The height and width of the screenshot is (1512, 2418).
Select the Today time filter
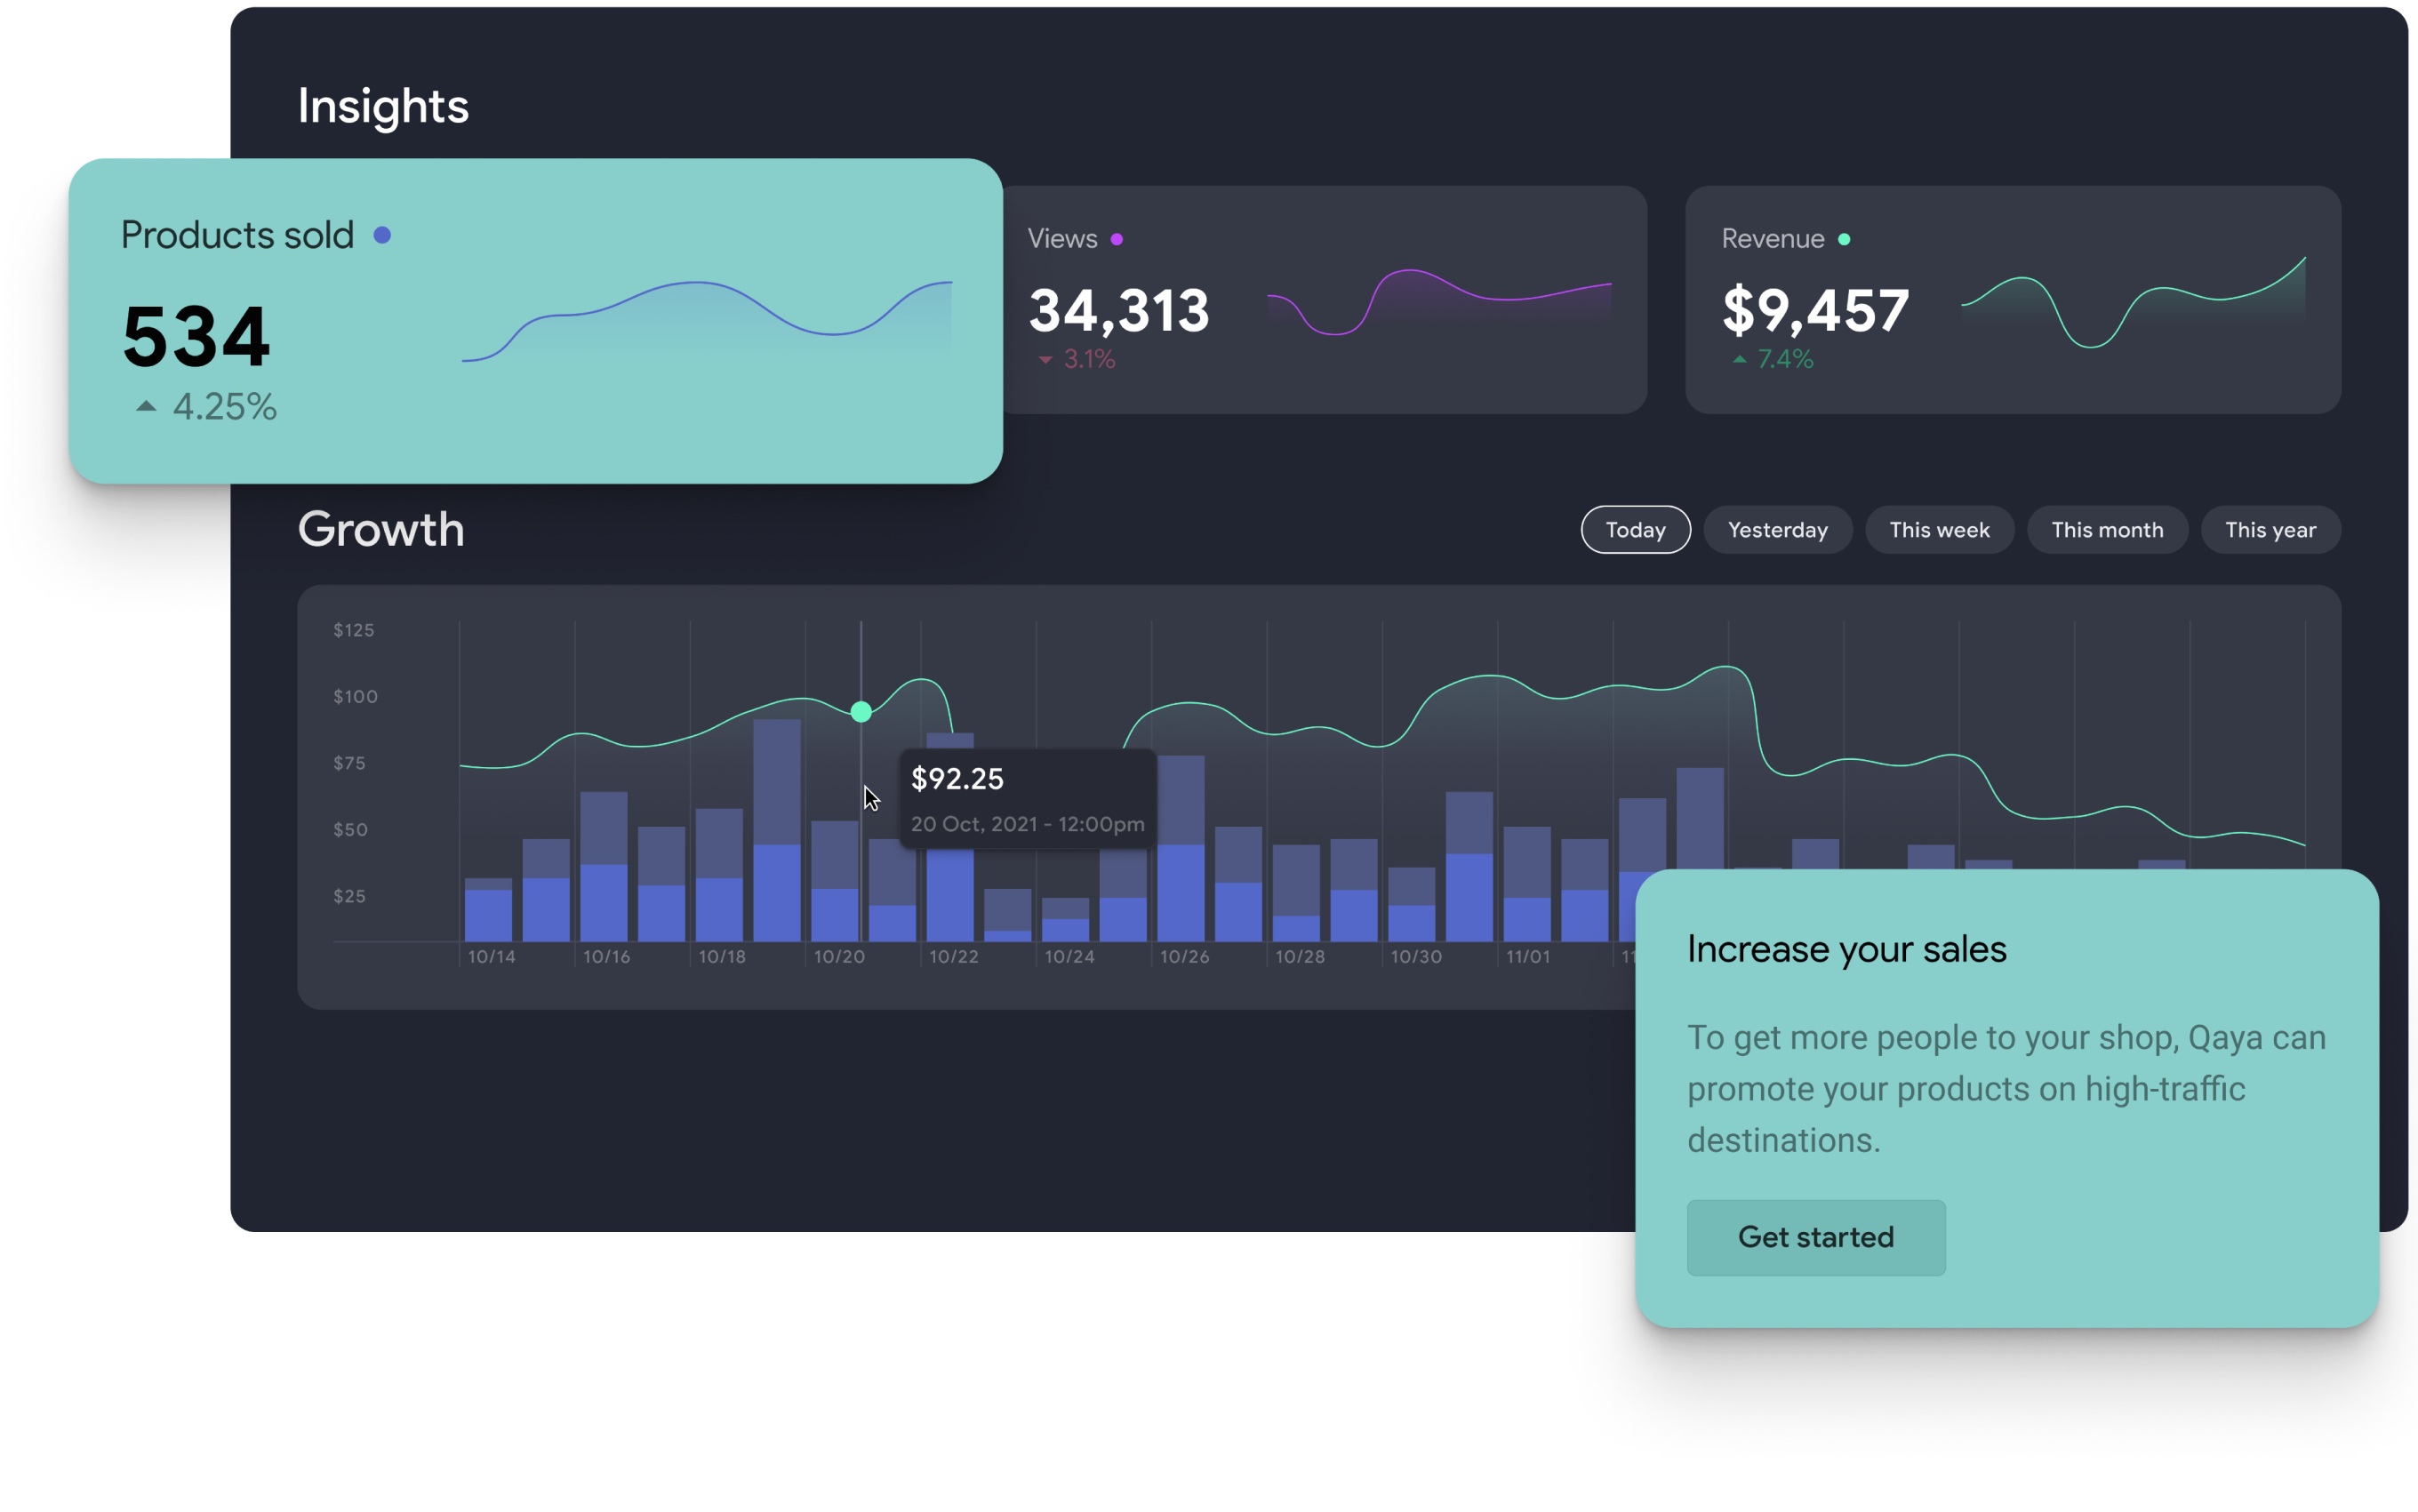1635,530
